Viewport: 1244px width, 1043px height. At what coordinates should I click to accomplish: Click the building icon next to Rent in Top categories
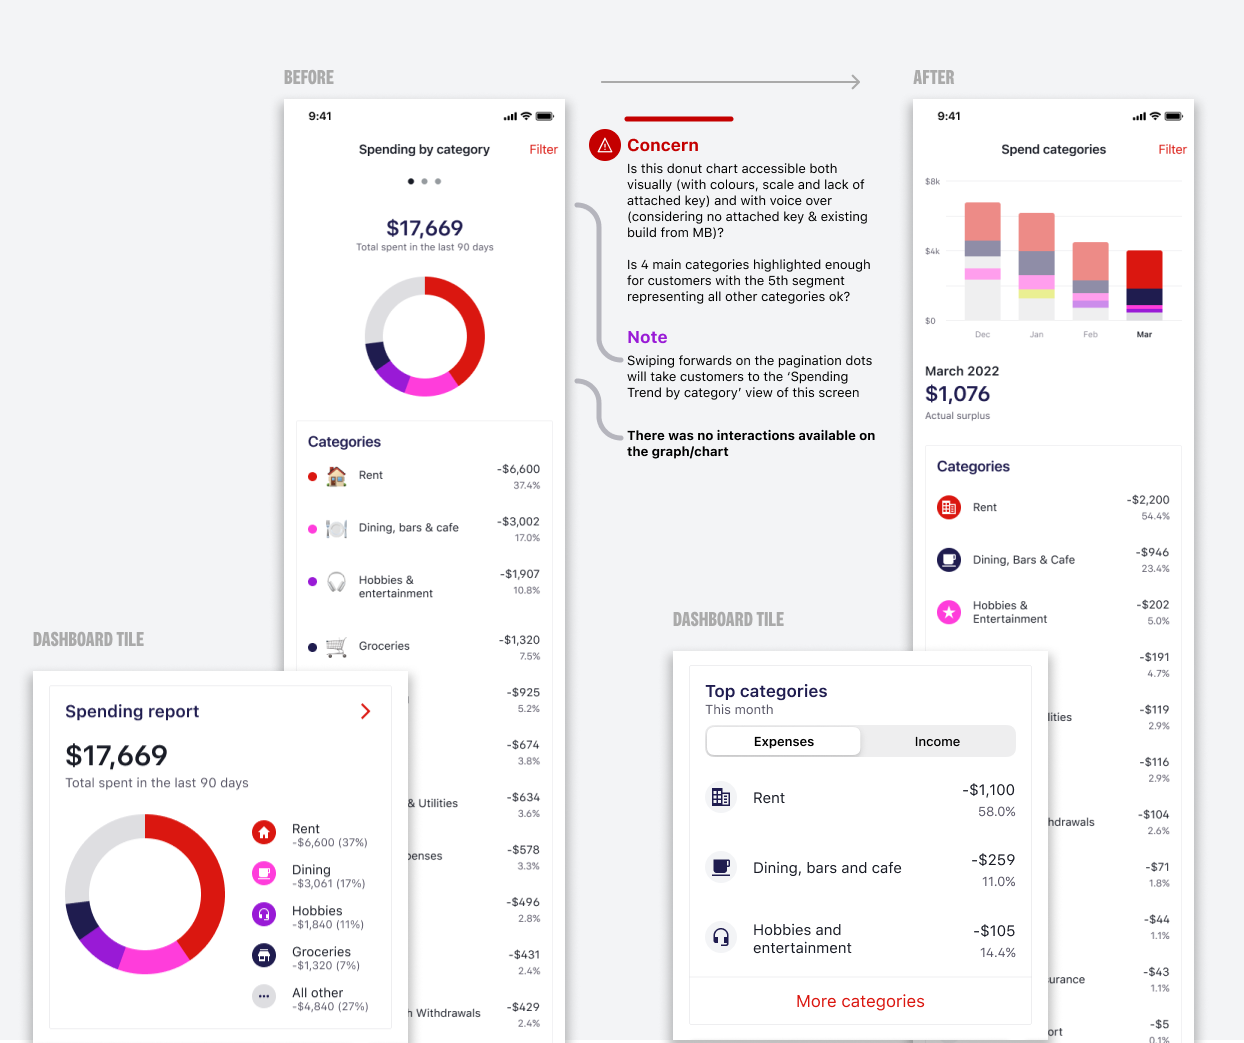coord(721,797)
